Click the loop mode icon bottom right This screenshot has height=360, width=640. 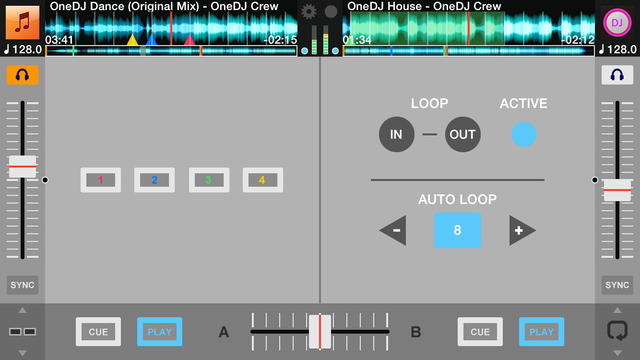point(617,331)
